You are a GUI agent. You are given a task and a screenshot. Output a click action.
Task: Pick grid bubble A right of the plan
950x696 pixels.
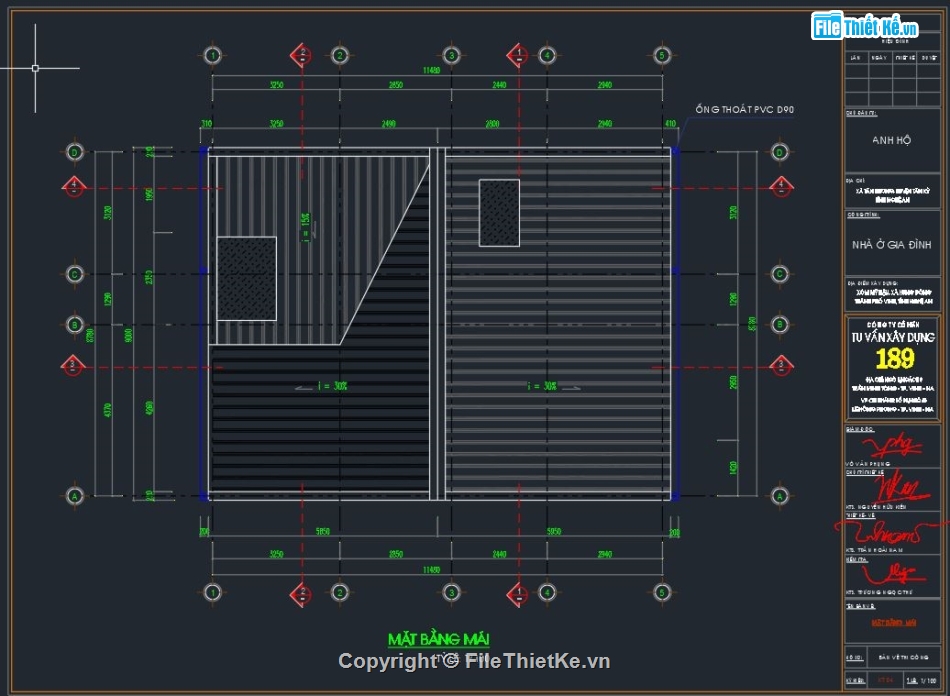coord(780,495)
